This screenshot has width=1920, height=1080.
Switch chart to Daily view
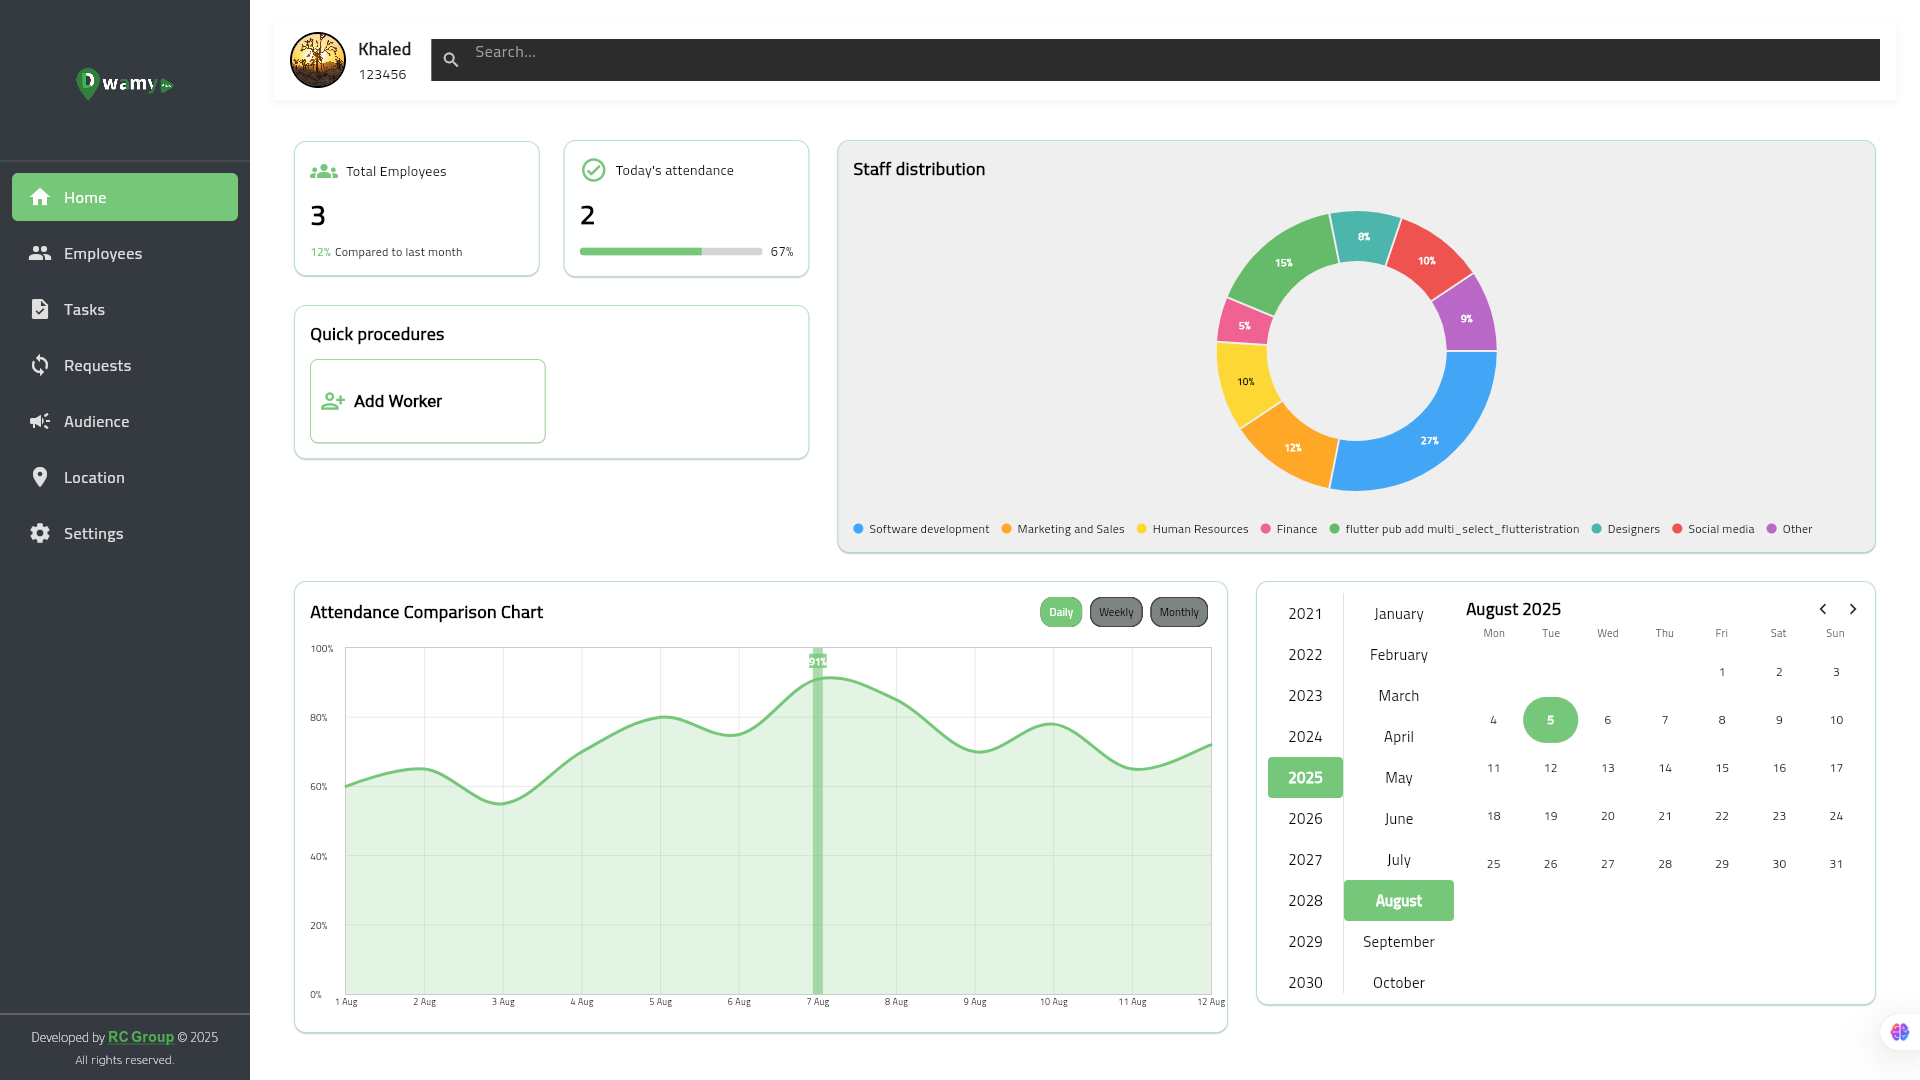pos(1061,612)
